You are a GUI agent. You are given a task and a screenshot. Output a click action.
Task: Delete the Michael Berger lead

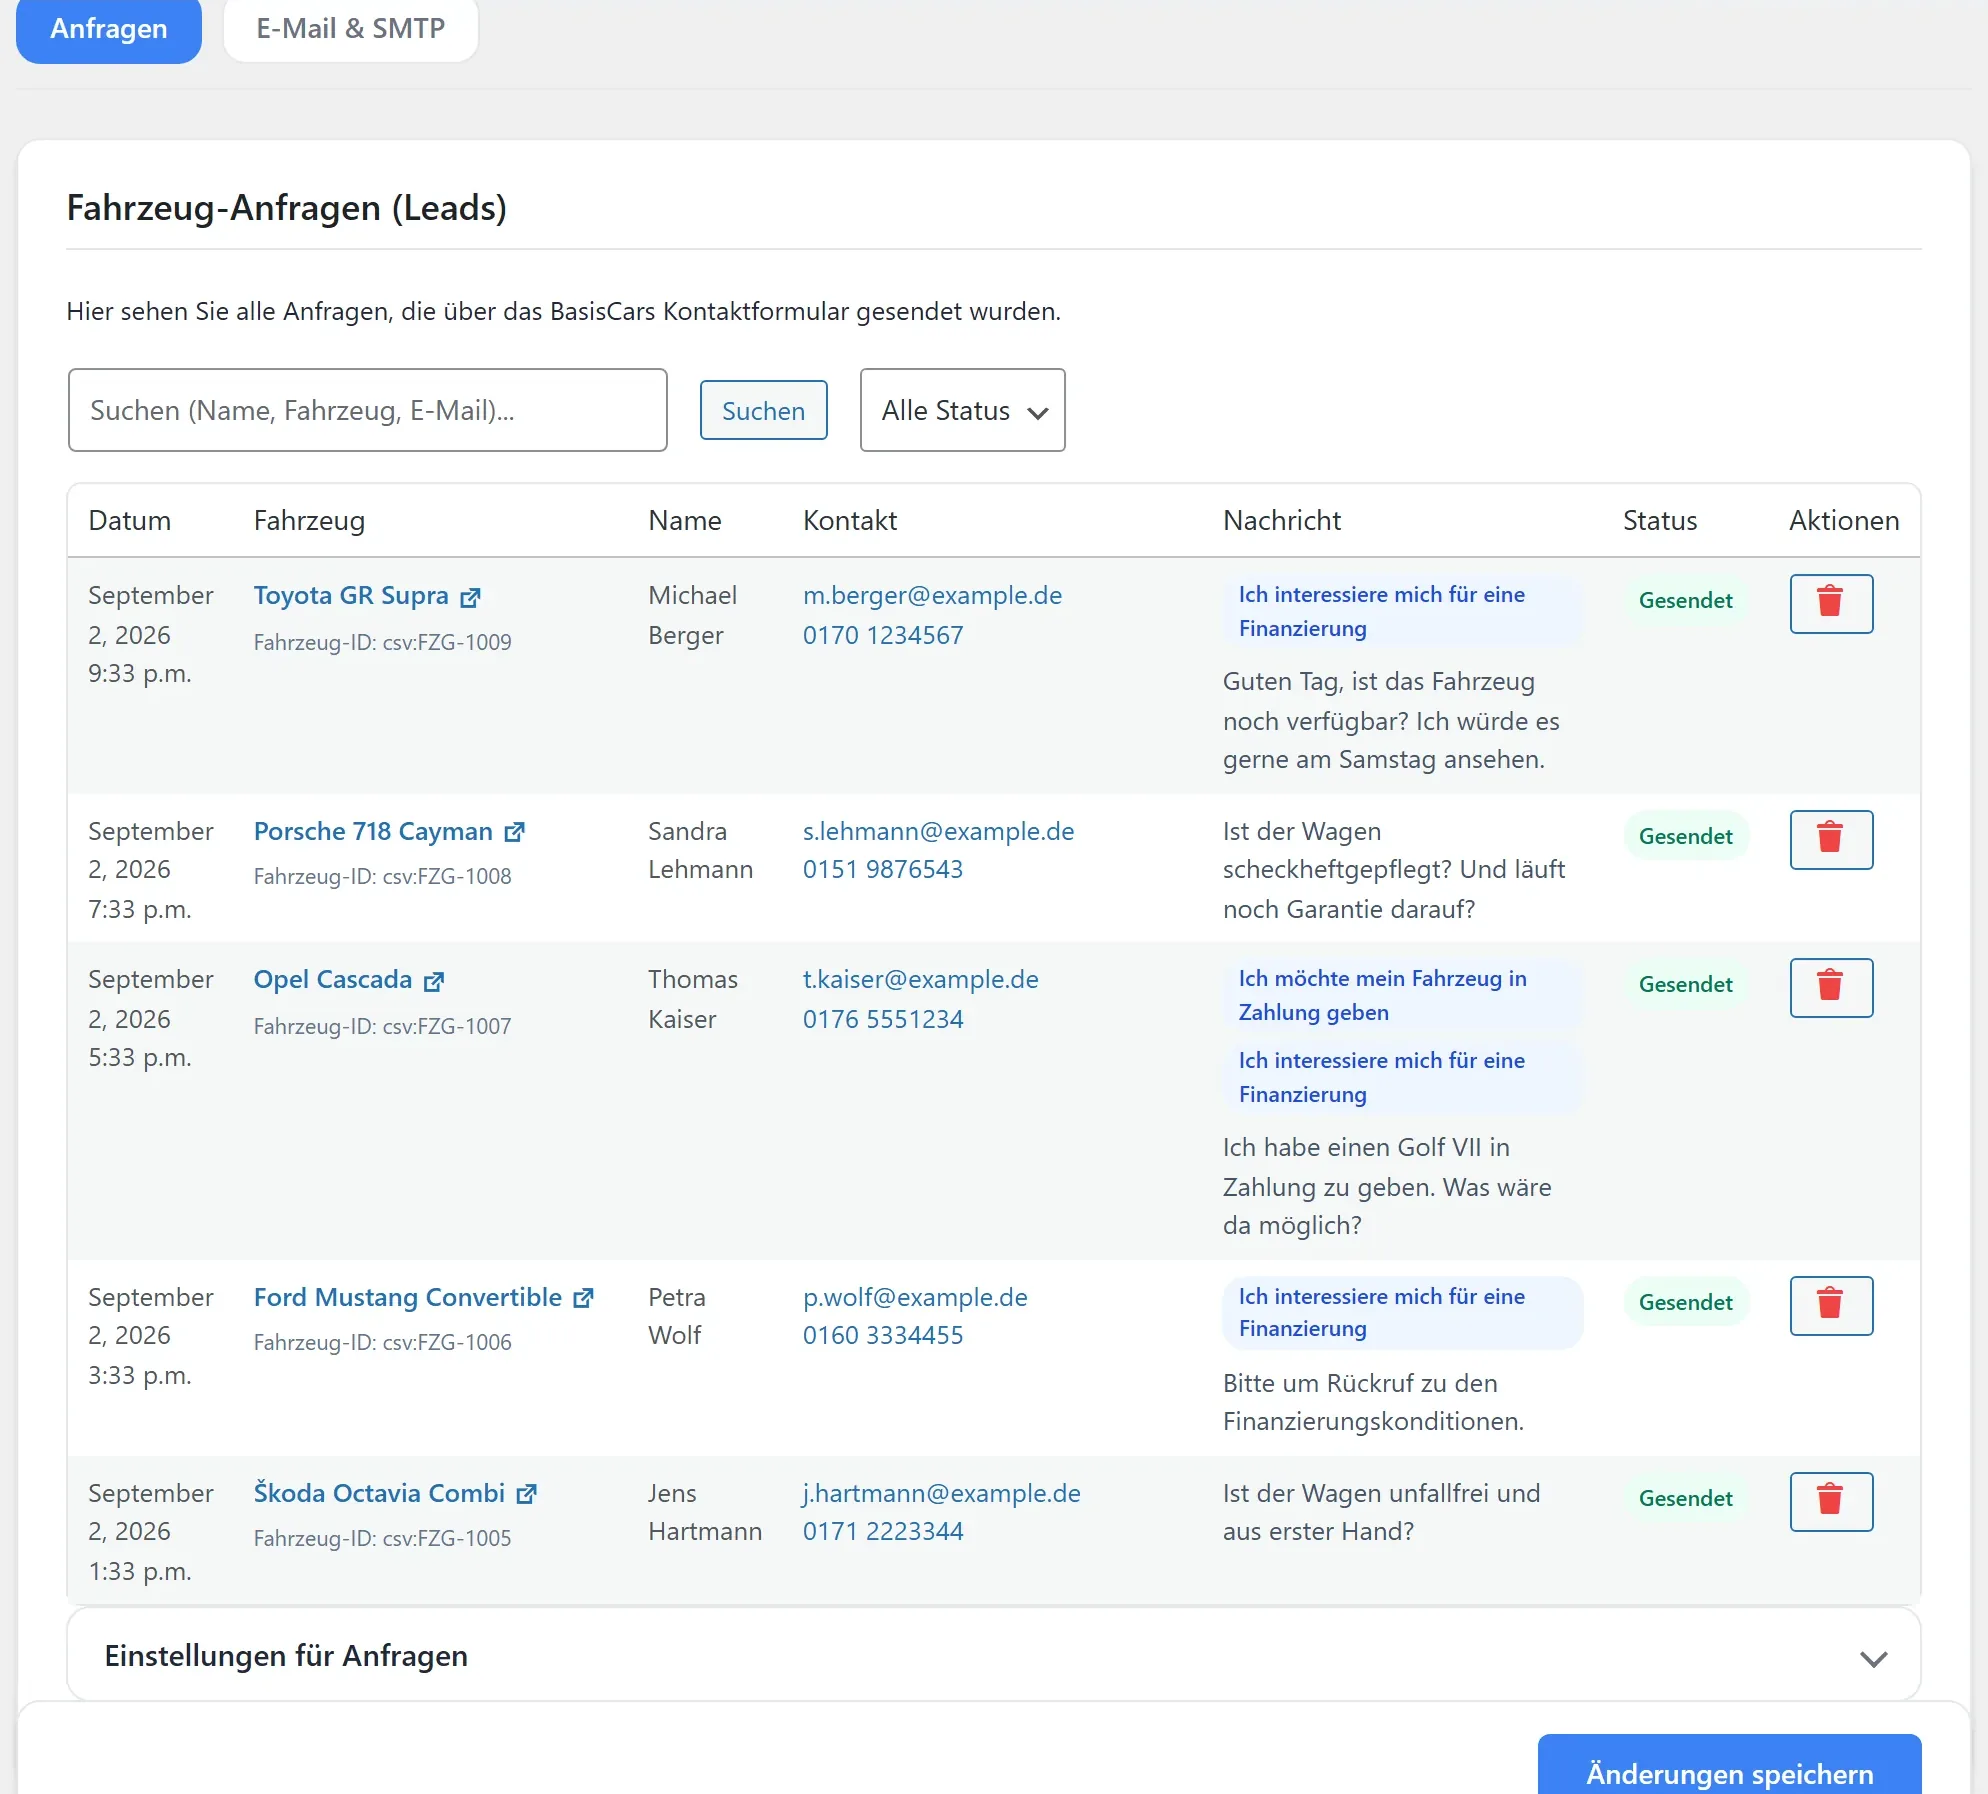pyautogui.click(x=1831, y=603)
